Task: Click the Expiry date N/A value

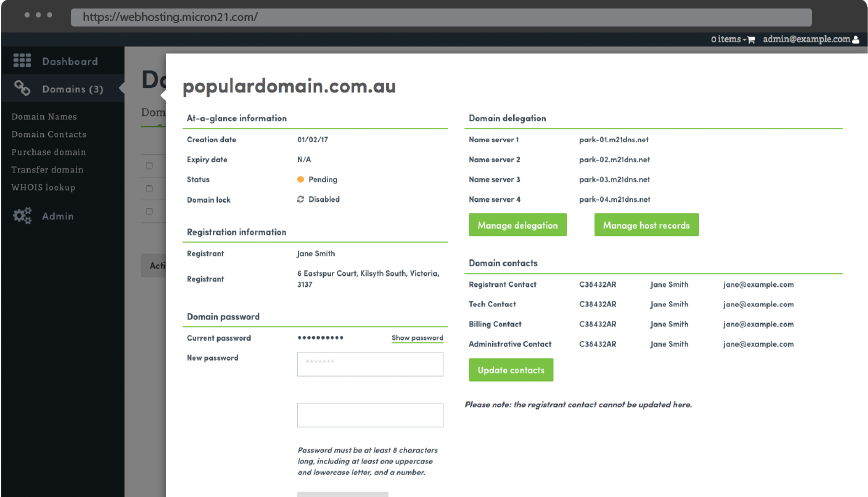Action: pyautogui.click(x=304, y=159)
